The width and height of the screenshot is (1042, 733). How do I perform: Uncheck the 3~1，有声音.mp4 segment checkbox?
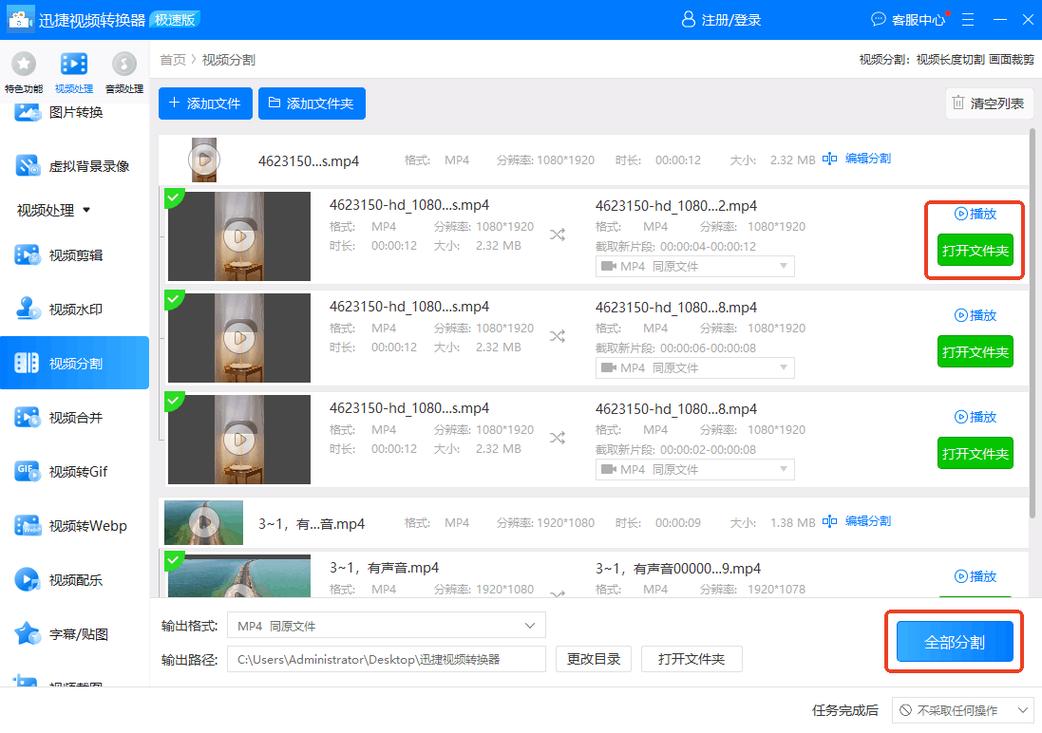(174, 560)
